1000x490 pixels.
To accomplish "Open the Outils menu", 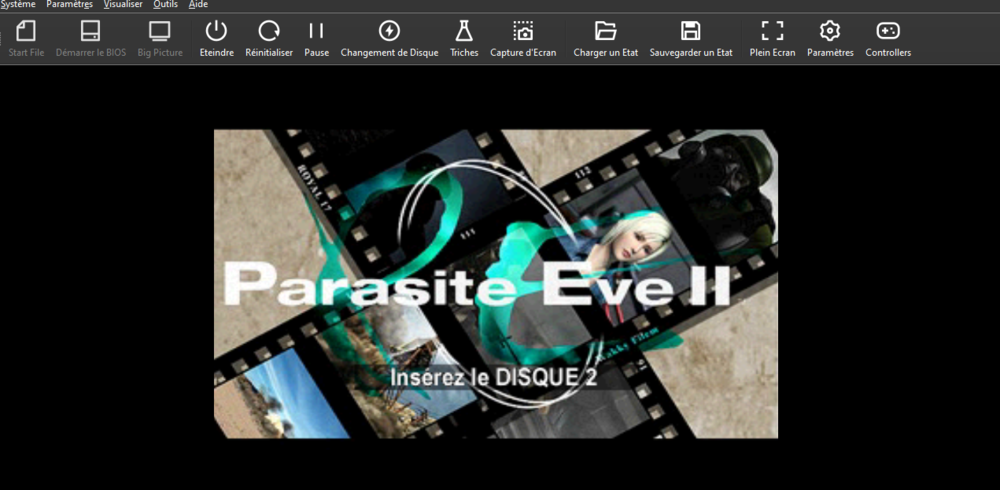I will coord(165,5).
